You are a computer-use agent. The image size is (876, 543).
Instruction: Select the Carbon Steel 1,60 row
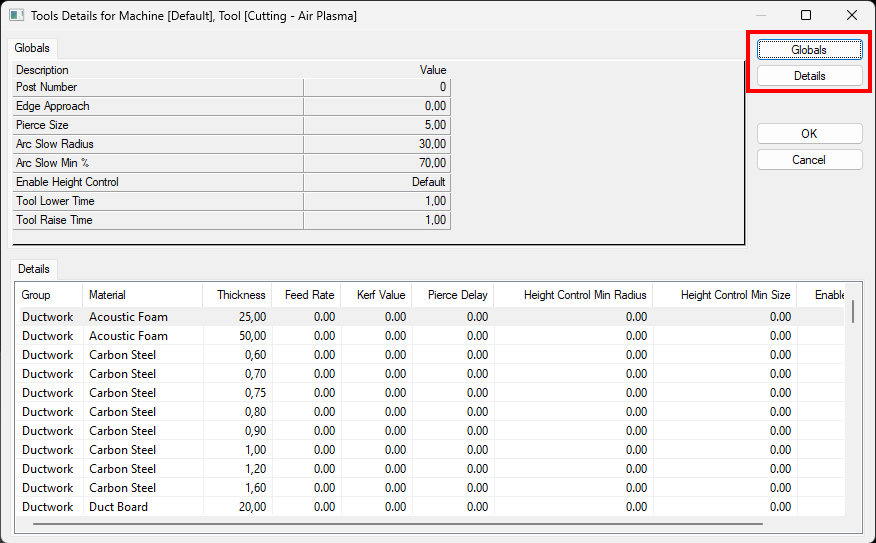click(x=432, y=488)
